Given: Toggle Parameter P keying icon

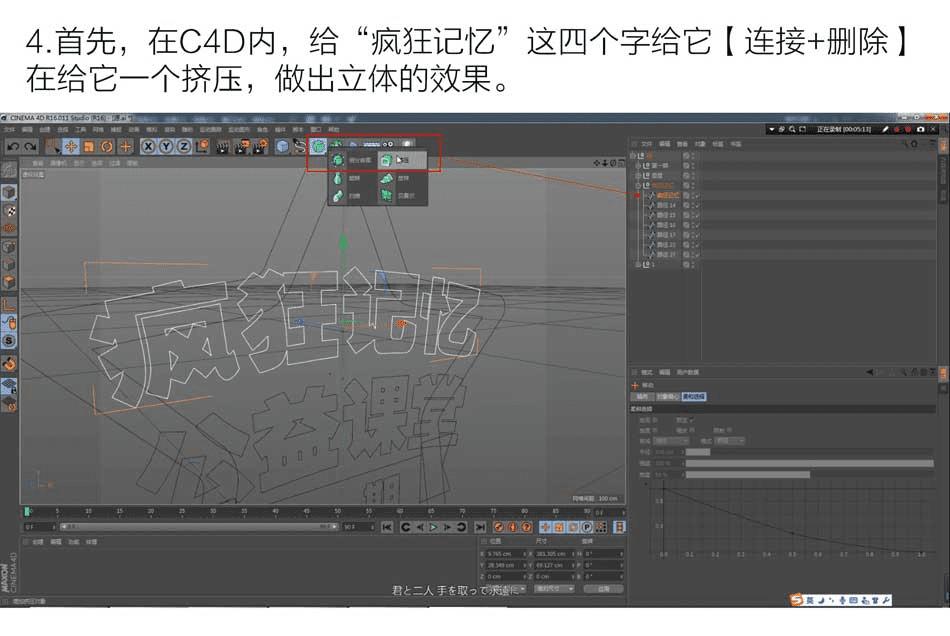Looking at the screenshot, I should (586, 528).
